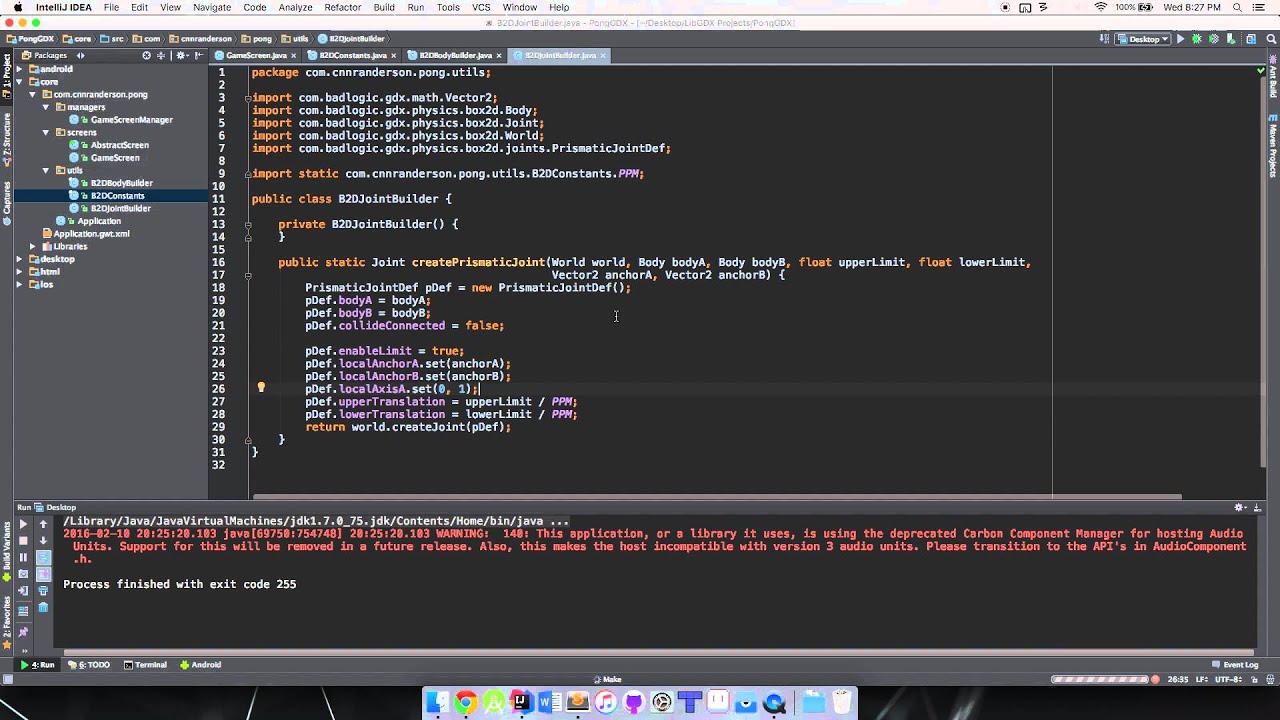This screenshot has height=720, width=1280.
Task: Toggle the 2: Favorites tool window
Action: [6, 622]
